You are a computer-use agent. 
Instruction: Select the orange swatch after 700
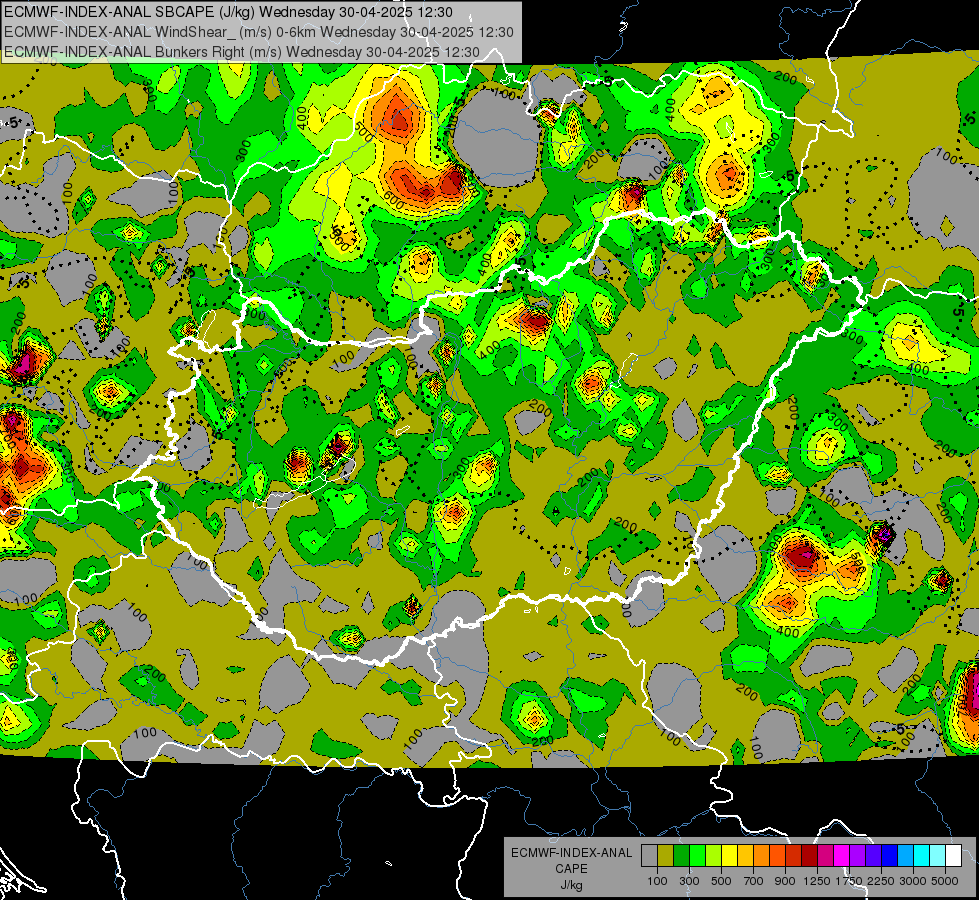pos(762,856)
